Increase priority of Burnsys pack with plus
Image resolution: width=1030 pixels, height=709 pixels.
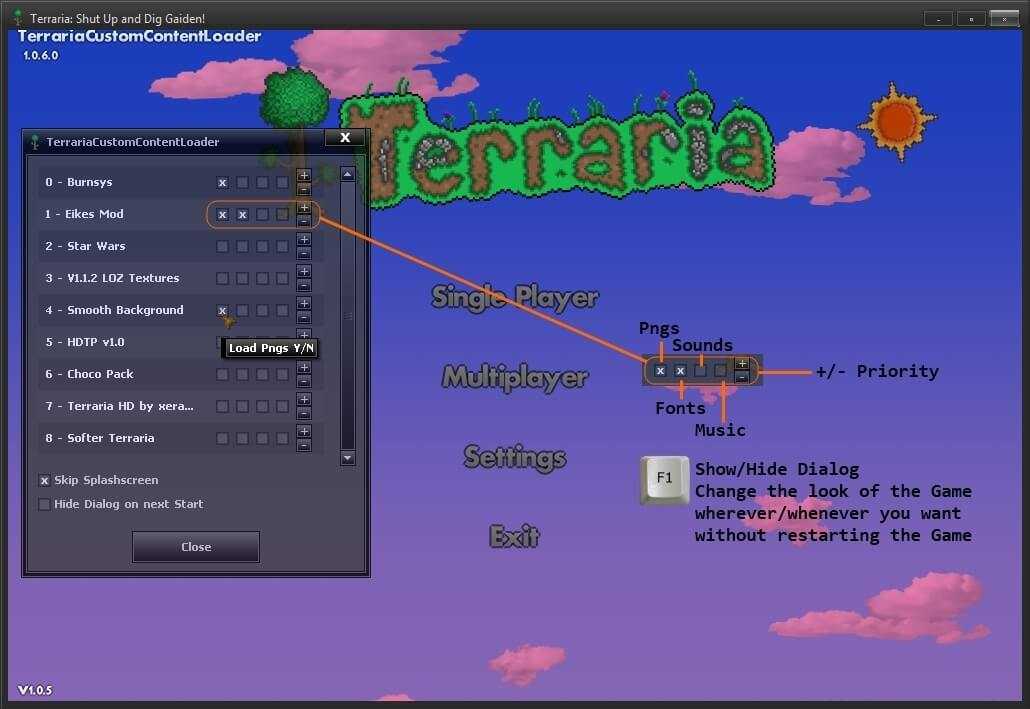303,175
